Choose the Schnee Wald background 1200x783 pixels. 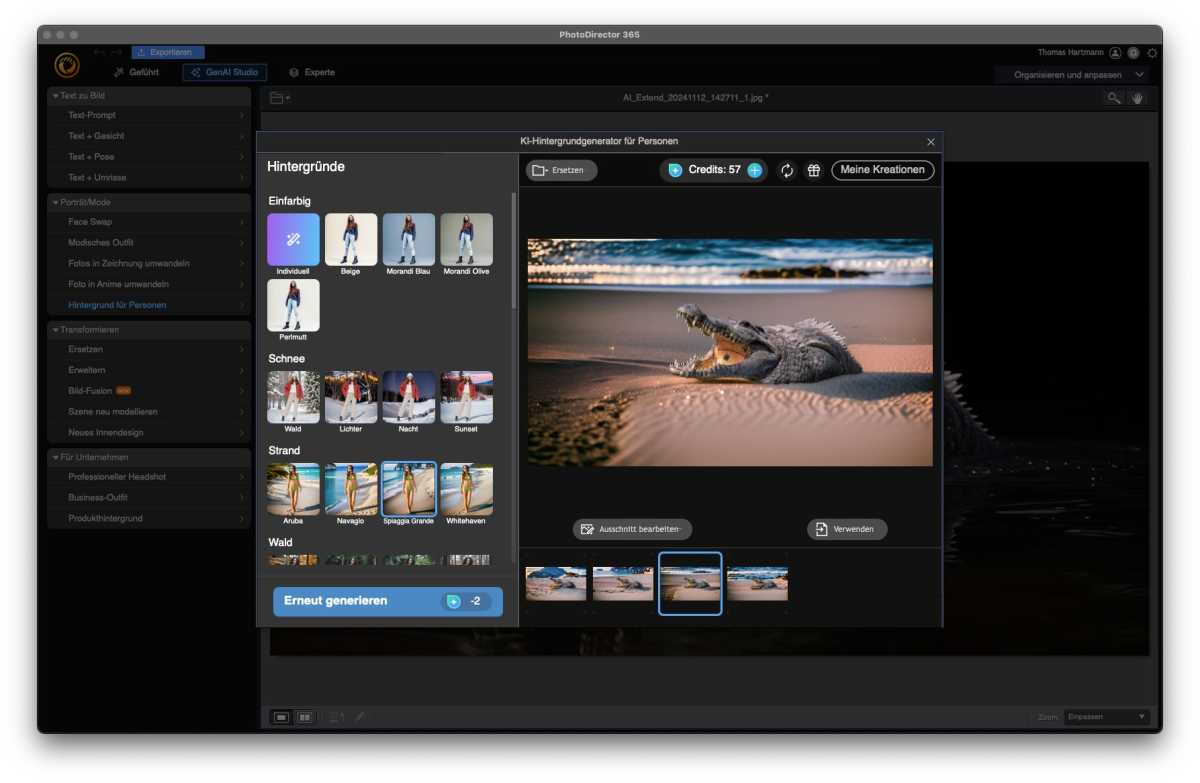coord(293,397)
